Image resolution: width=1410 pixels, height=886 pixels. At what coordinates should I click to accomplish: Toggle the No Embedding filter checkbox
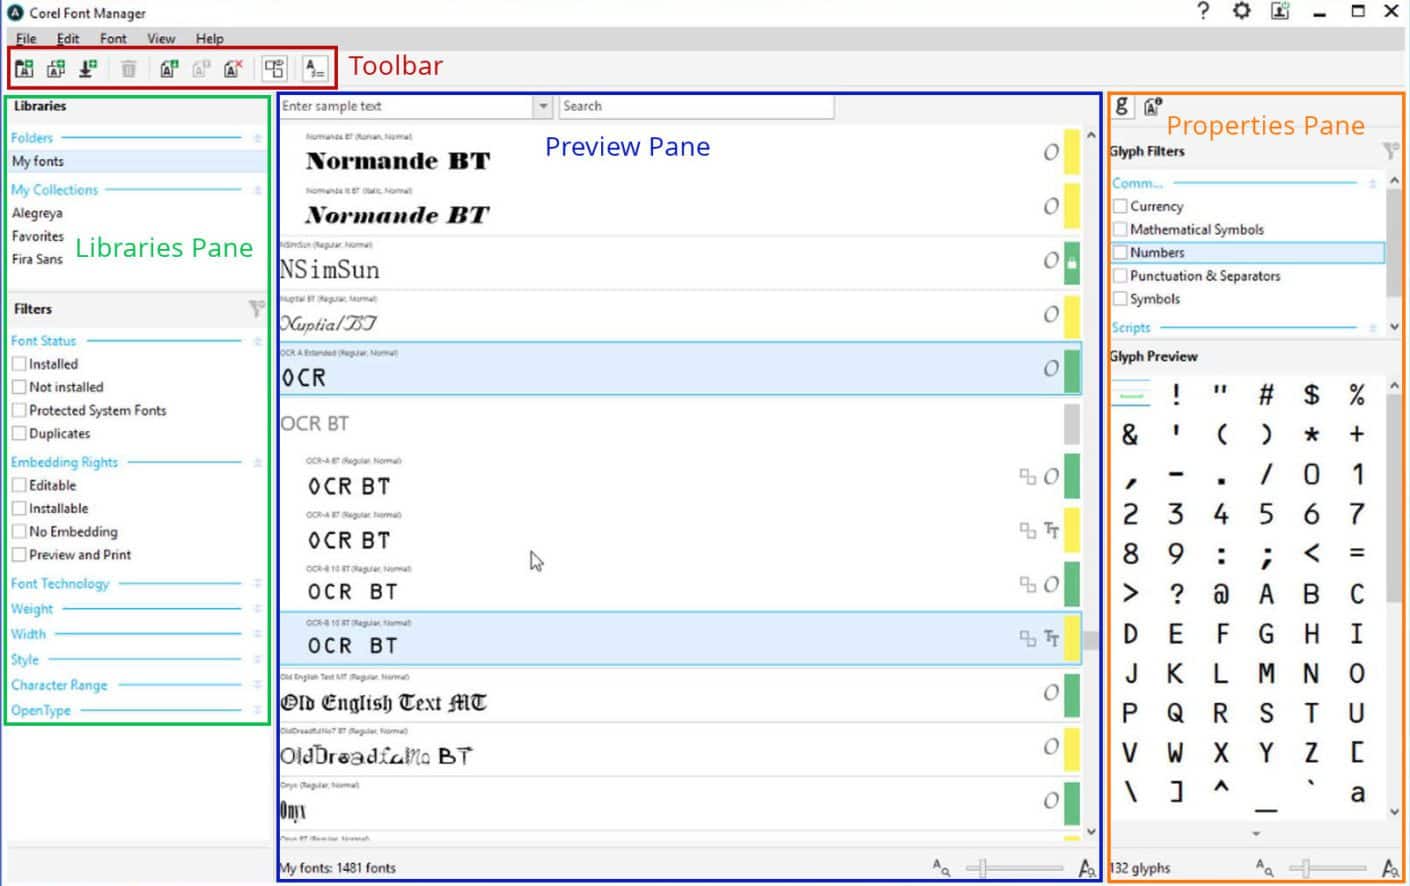click(18, 531)
